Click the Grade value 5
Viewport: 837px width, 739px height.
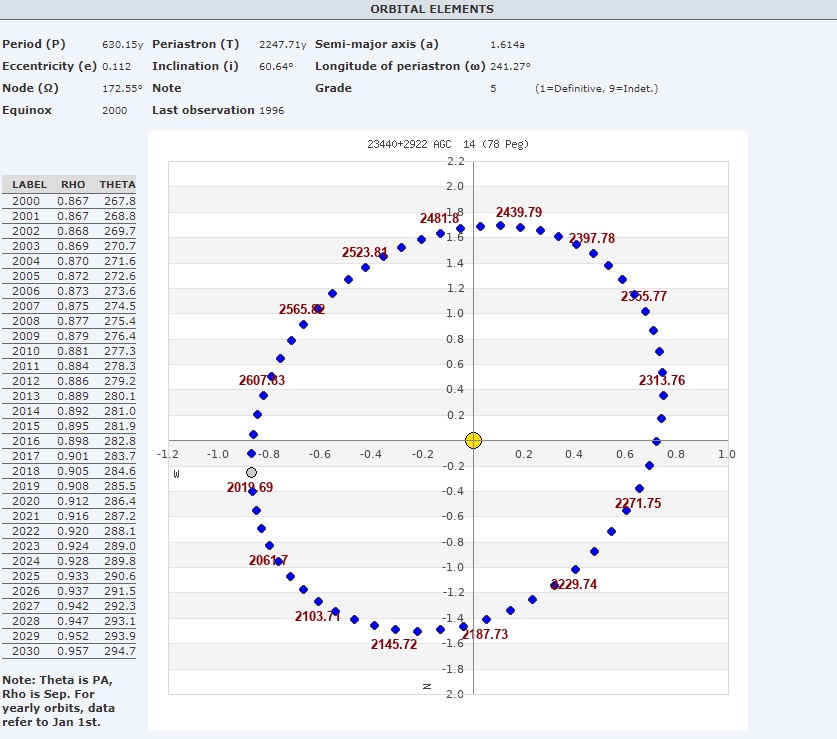[x=493, y=88]
